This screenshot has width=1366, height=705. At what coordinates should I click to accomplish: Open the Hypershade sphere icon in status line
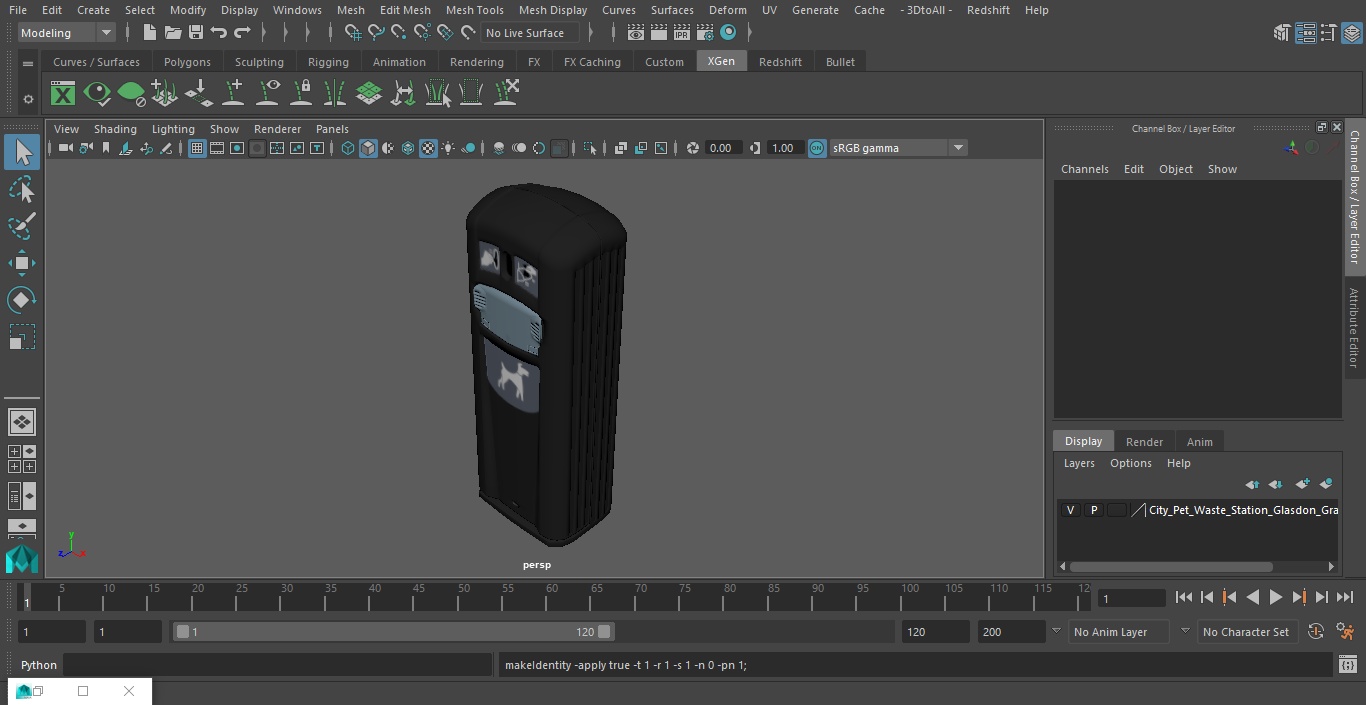coord(728,33)
